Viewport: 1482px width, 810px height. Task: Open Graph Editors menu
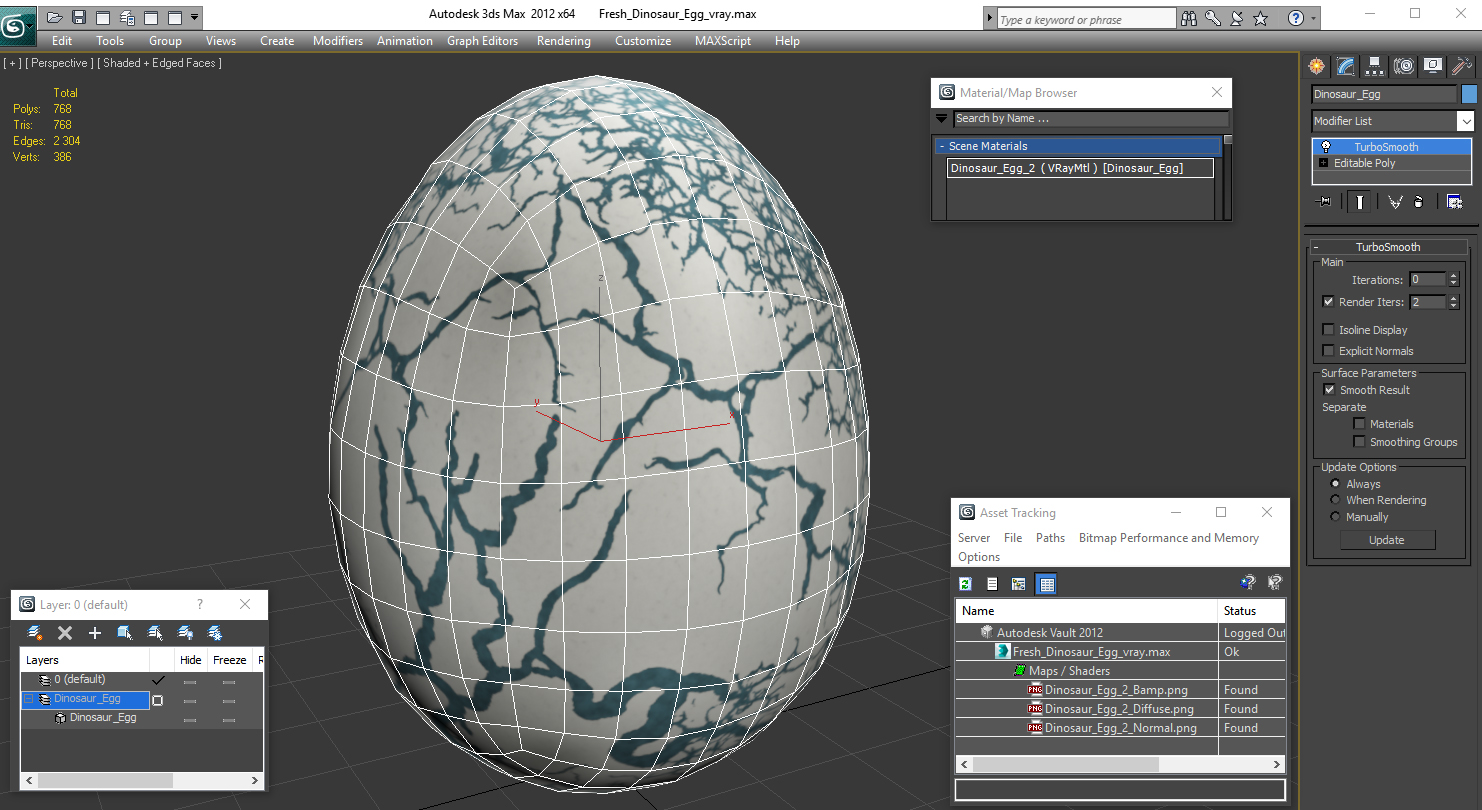(483, 41)
